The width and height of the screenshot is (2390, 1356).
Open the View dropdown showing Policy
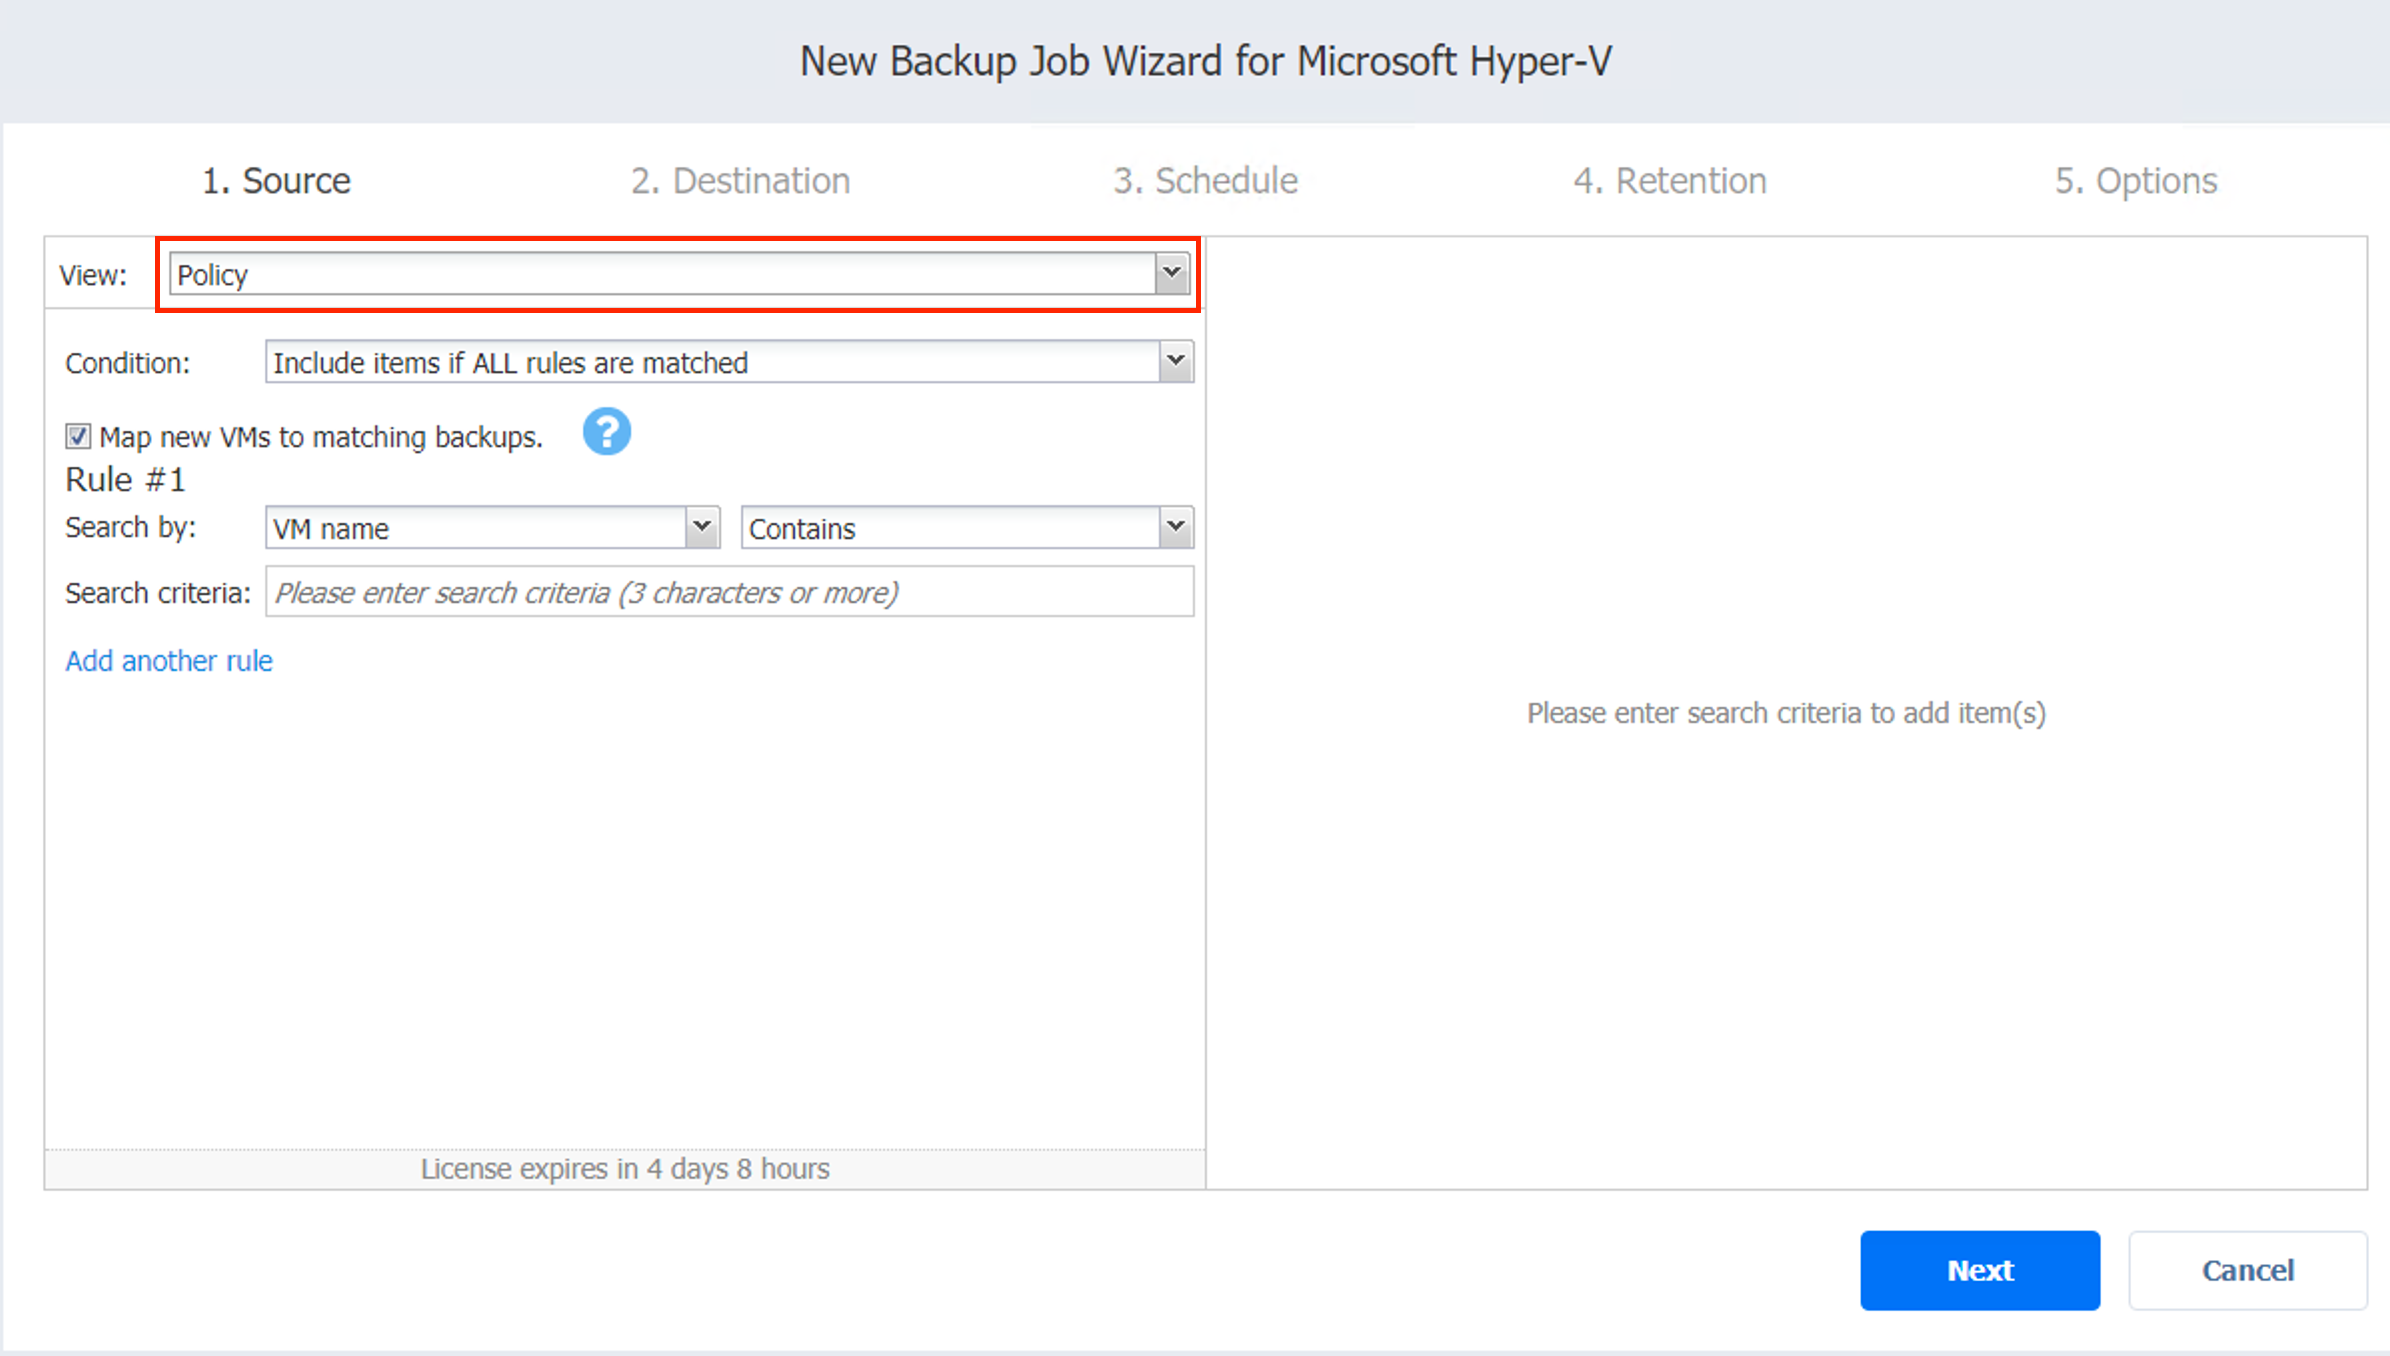coord(679,274)
